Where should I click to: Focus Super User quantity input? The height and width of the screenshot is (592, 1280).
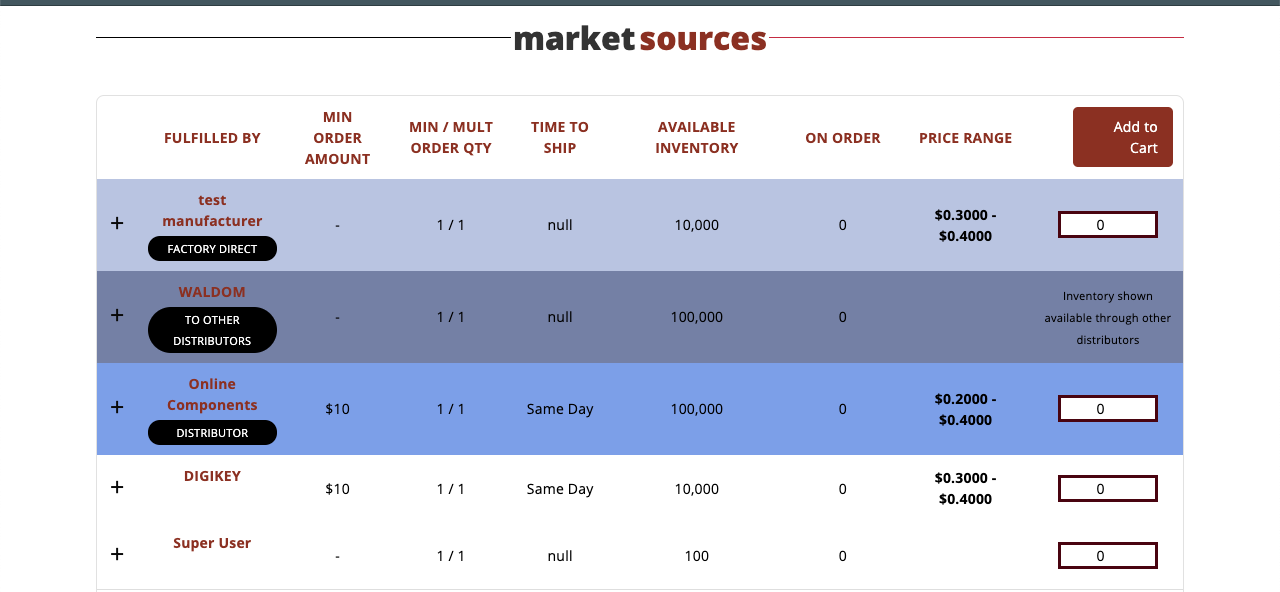1108,556
